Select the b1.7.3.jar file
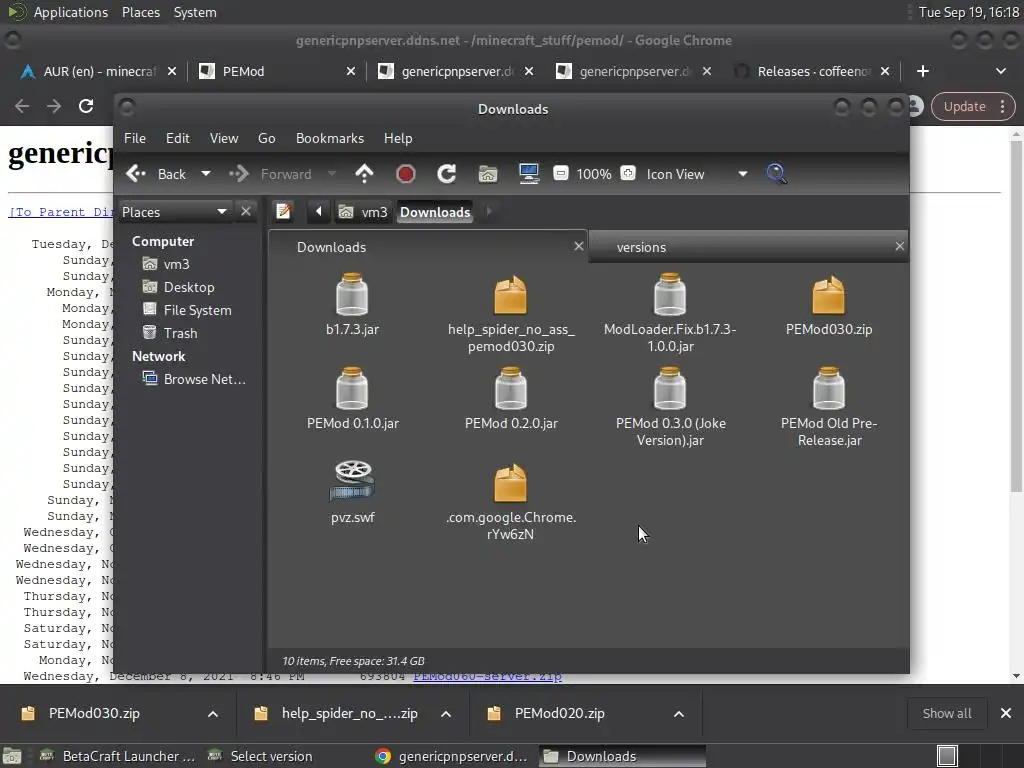The width and height of the screenshot is (1024, 768). tap(352, 304)
